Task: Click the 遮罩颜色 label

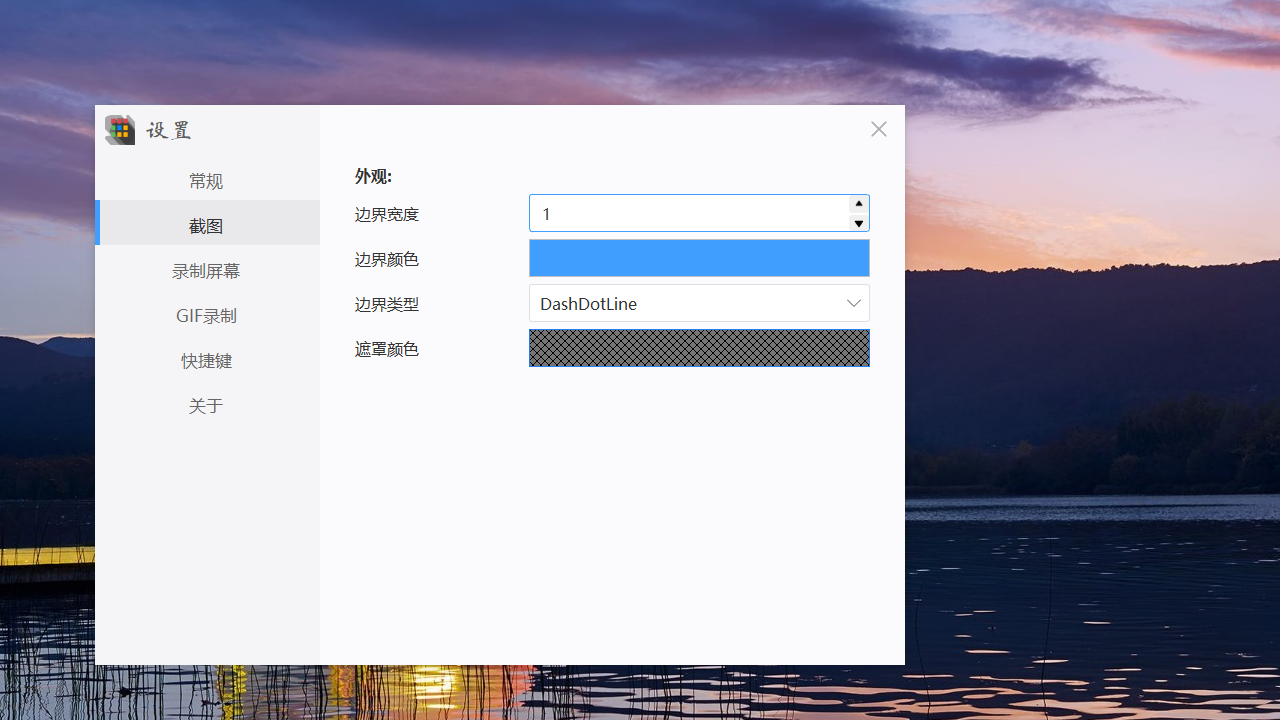Action: pos(387,348)
